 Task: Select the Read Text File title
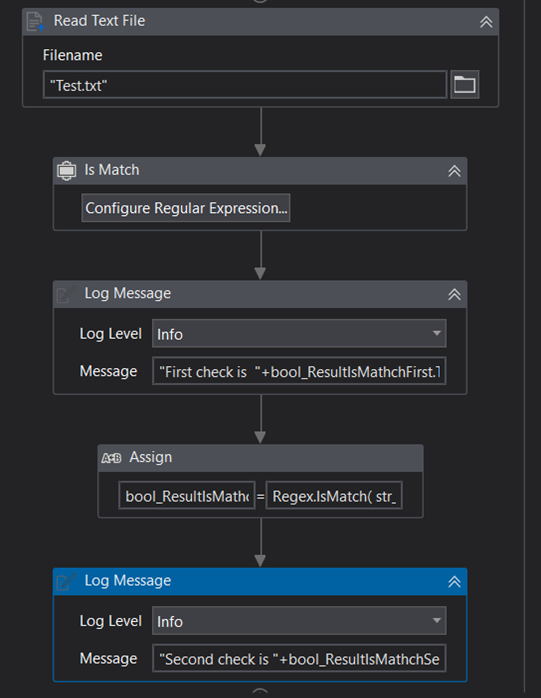click(99, 21)
